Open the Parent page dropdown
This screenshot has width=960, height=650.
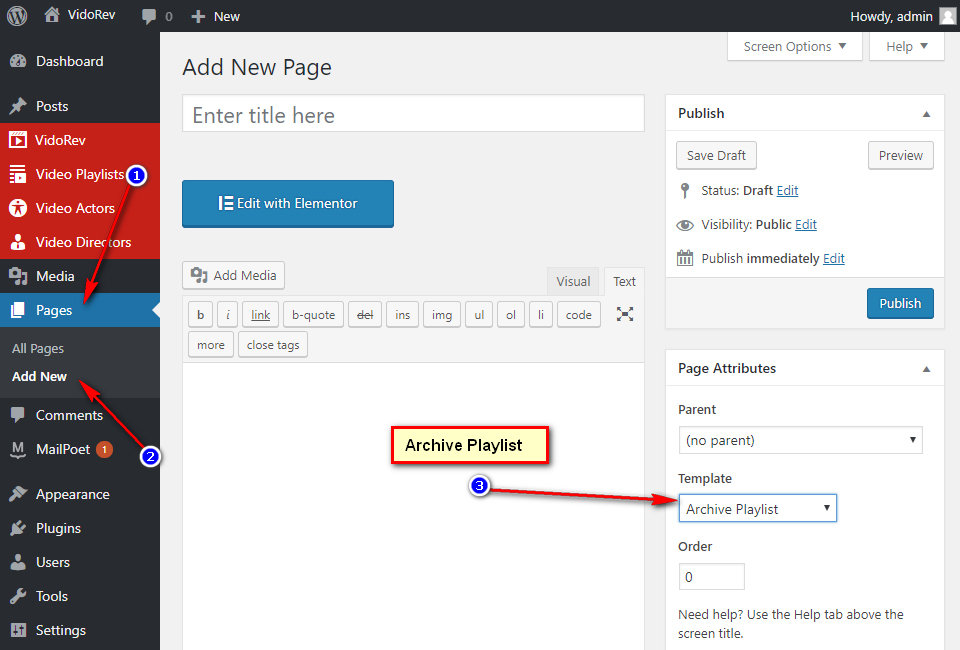[x=799, y=440]
